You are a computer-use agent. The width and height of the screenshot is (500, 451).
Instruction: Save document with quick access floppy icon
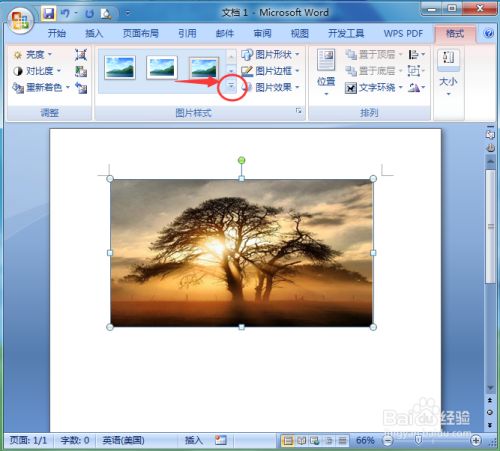[x=49, y=14]
